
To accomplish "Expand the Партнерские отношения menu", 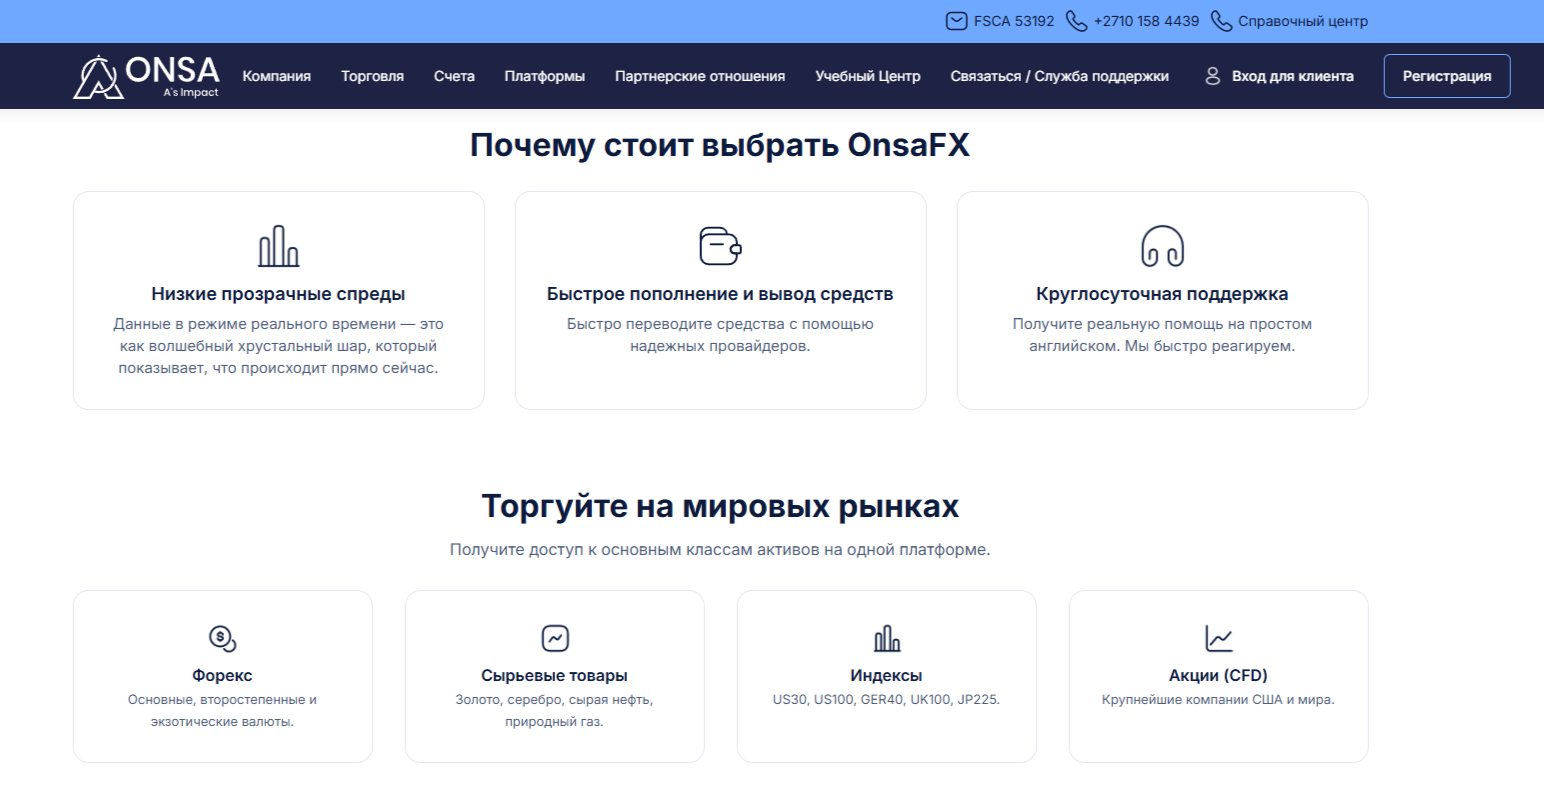I will click(699, 76).
